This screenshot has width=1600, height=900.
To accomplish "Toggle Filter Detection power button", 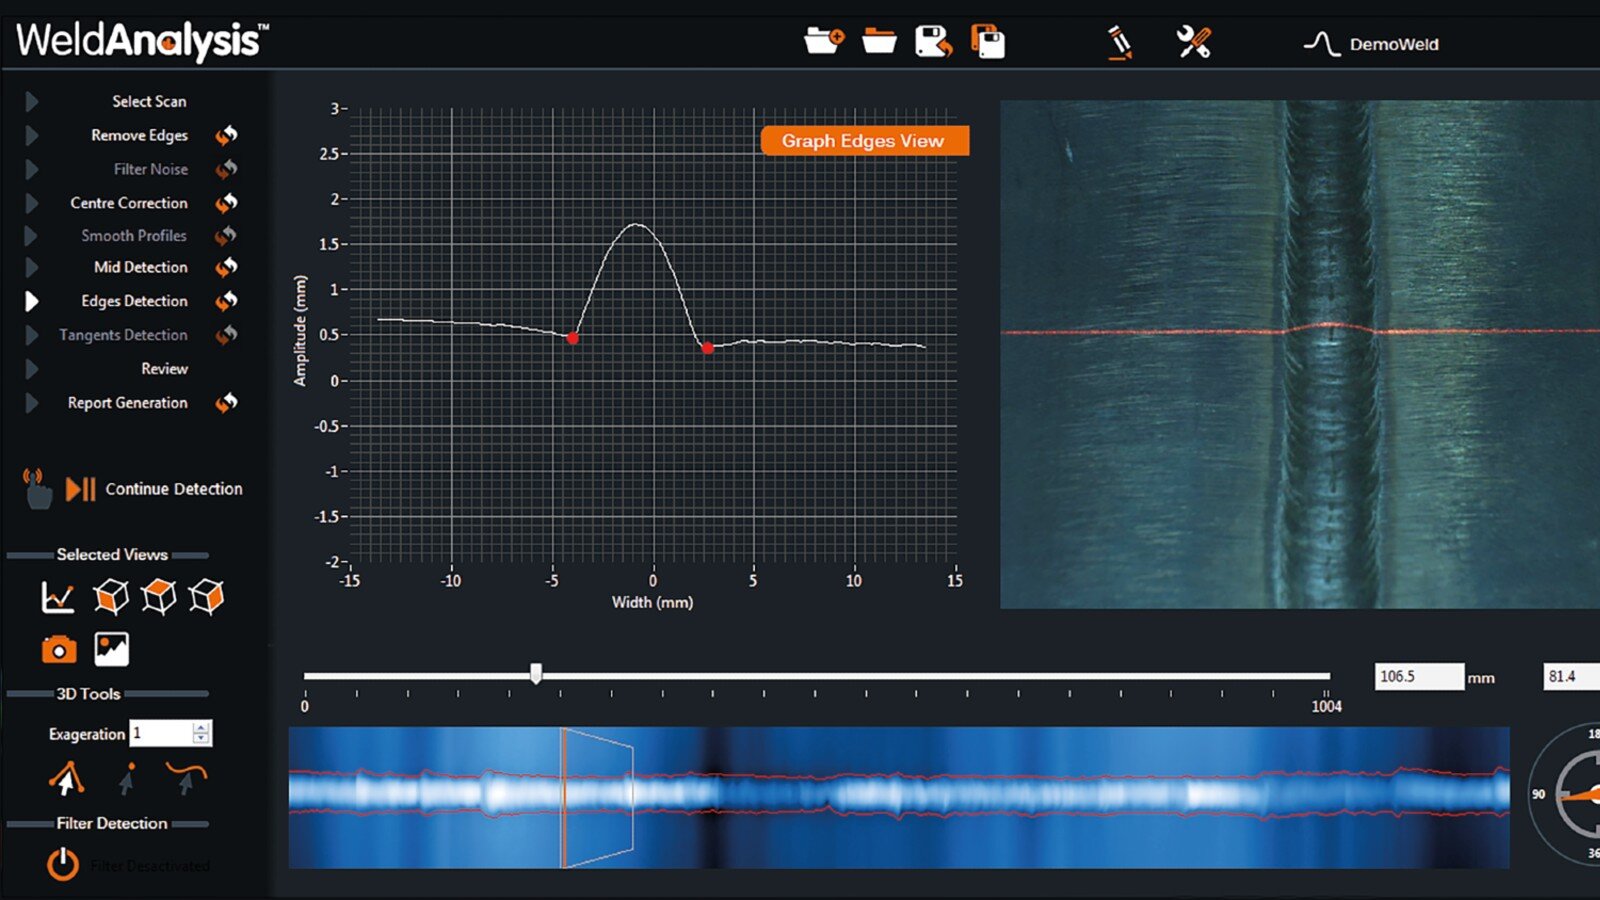I will click(63, 863).
